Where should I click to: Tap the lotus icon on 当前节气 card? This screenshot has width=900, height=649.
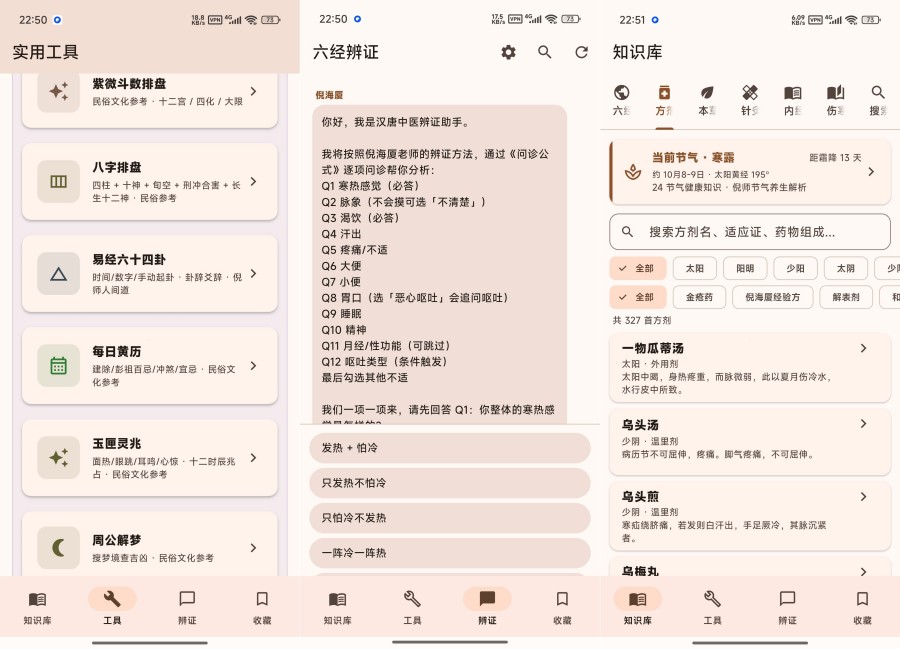pyautogui.click(x=633, y=172)
